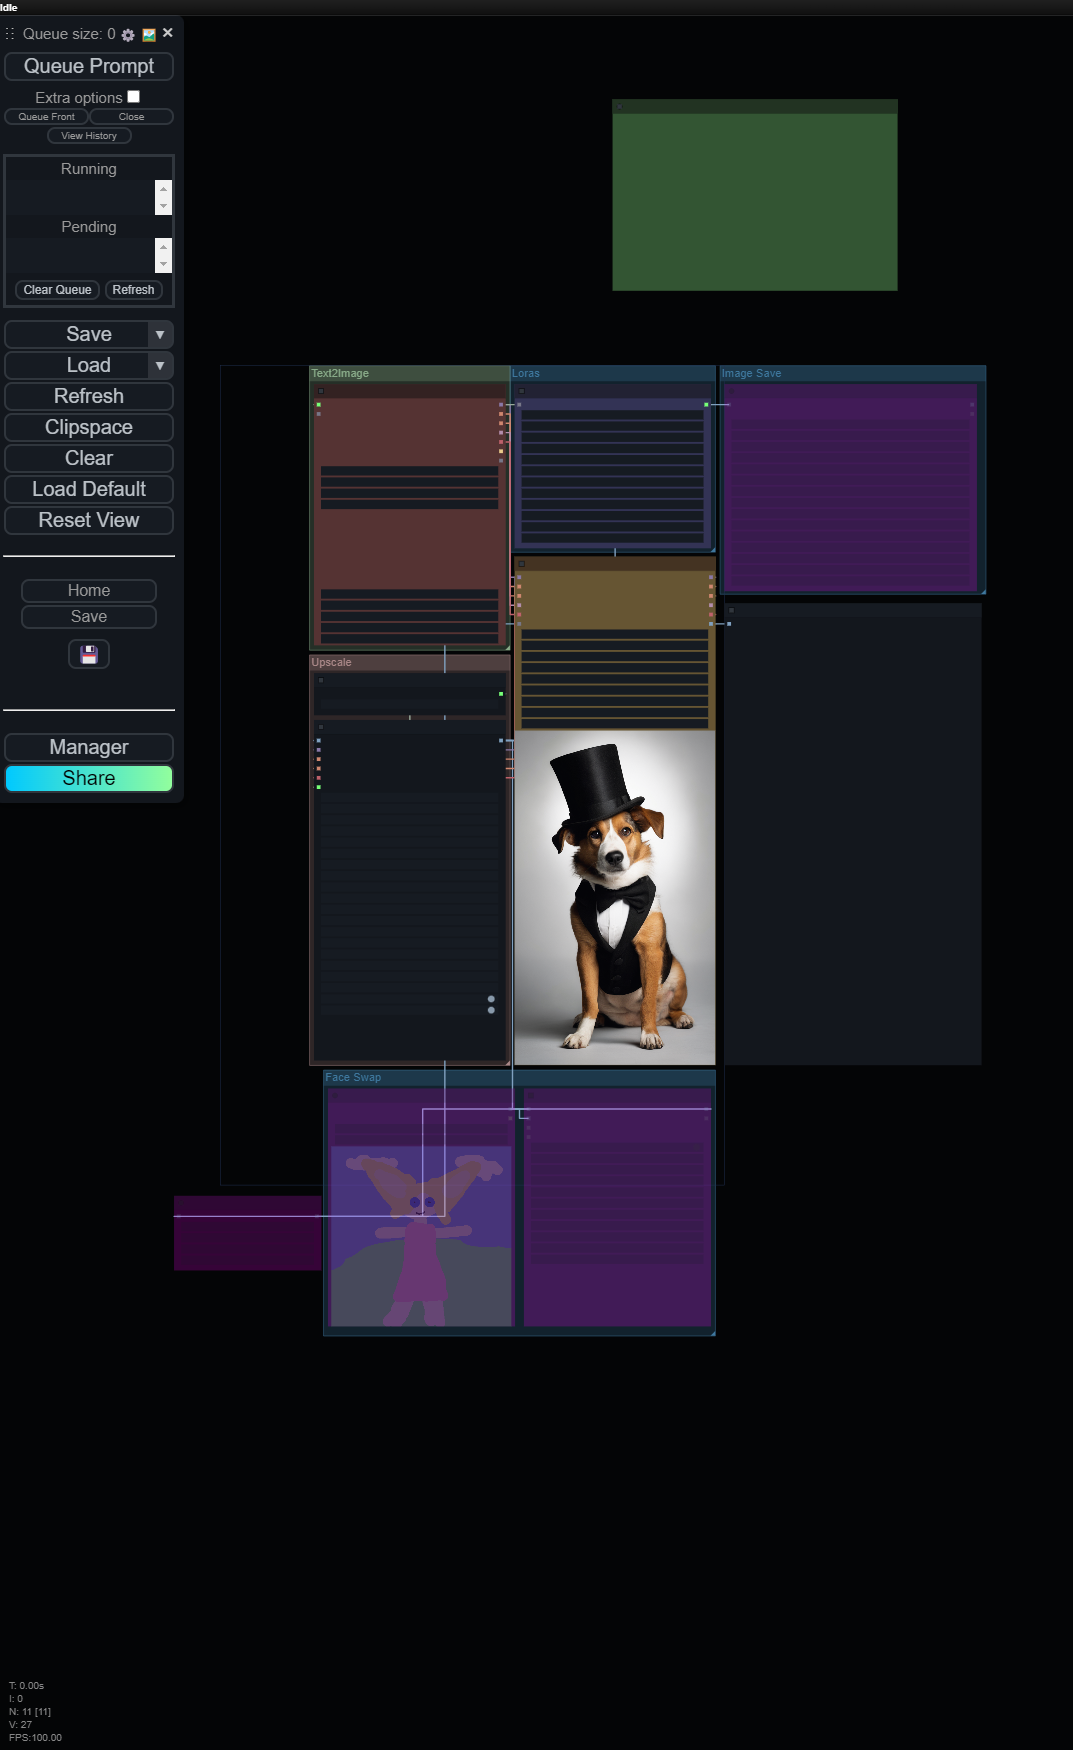Click the dog in top hat preview image
The width and height of the screenshot is (1073, 1750).
[614, 898]
